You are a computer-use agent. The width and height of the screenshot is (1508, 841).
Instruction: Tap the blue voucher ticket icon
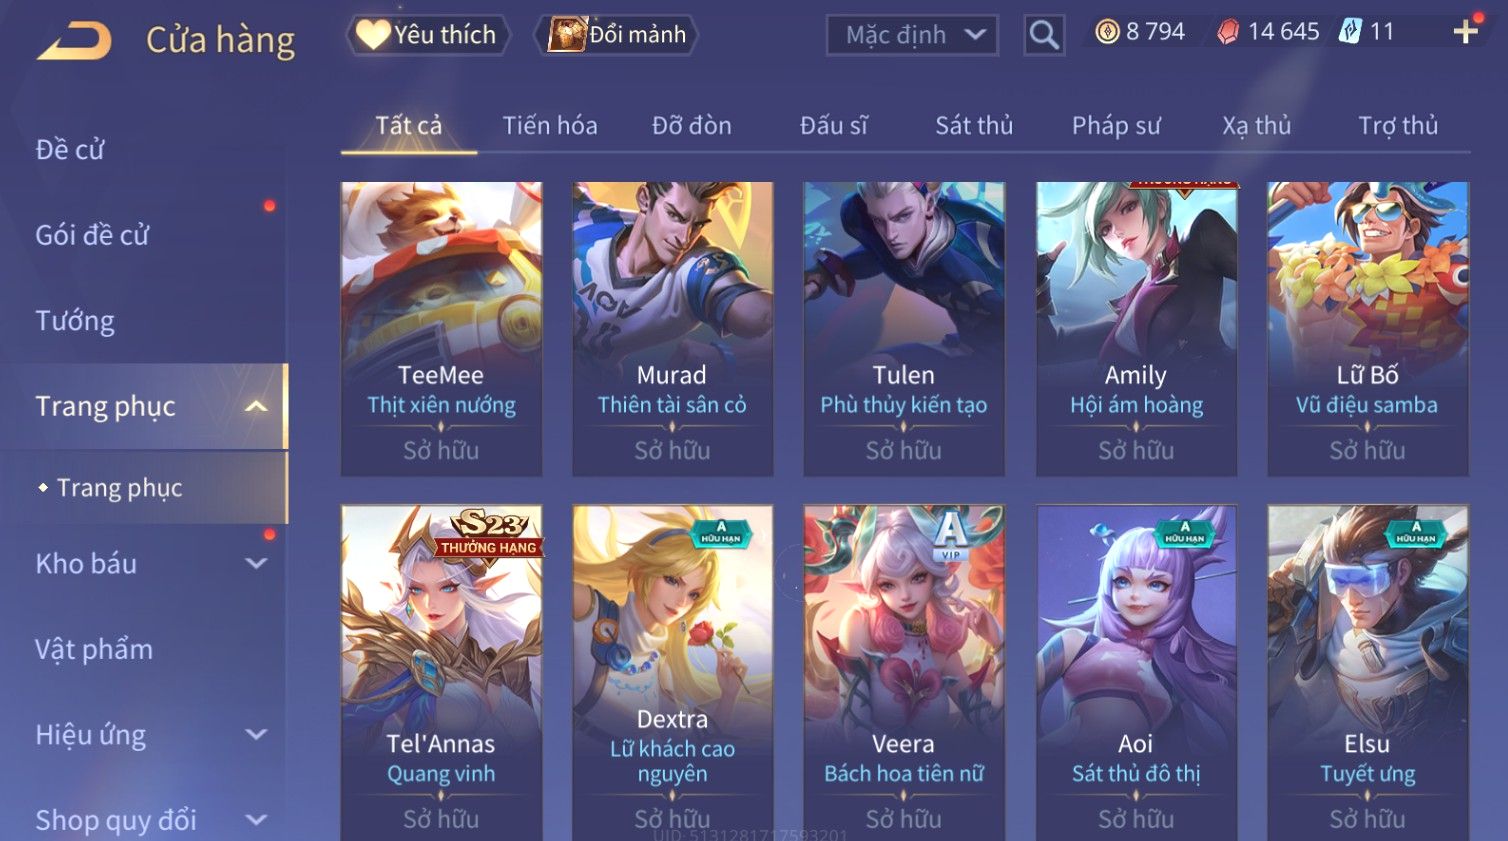[x=1350, y=32]
